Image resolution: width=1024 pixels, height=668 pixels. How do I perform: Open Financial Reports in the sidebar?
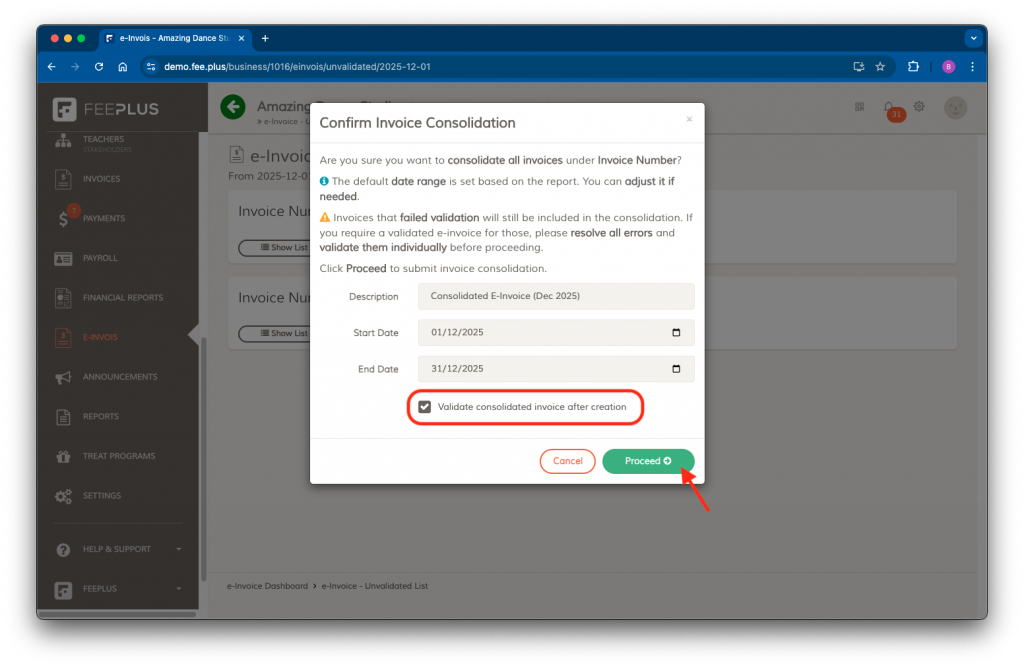pos(122,298)
